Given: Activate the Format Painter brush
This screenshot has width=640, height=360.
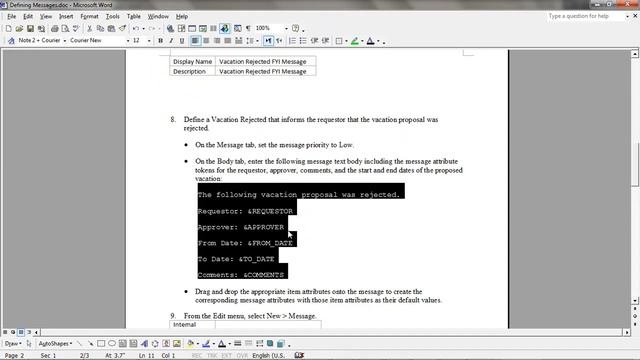Looking at the screenshot, I should point(122,29).
